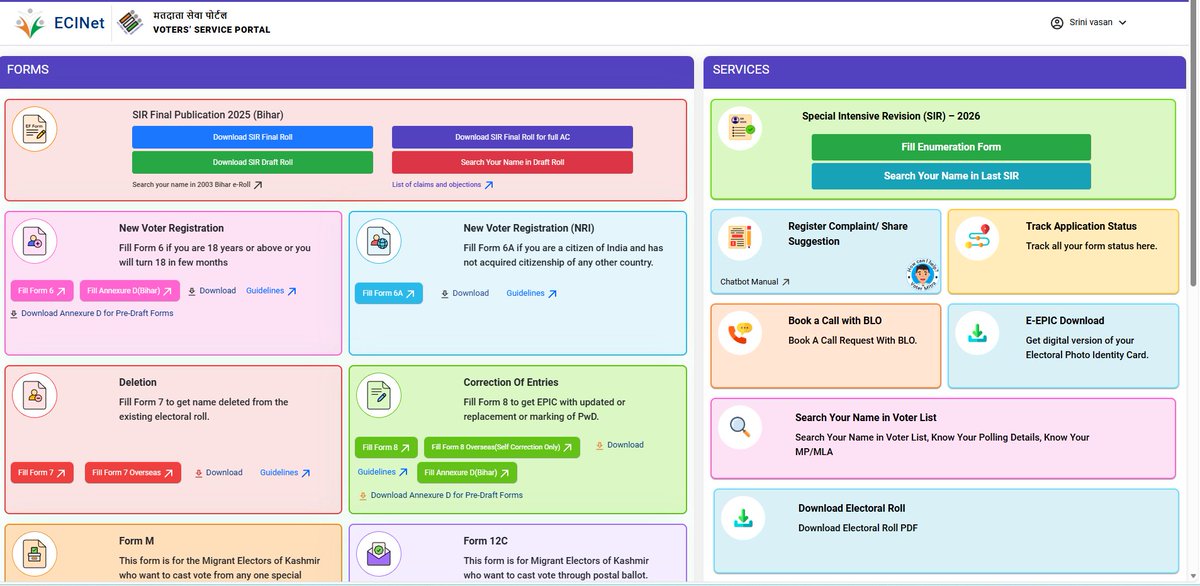Download the Form 6A file
This screenshot has width=1200, height=586.
click(x=465, y=293)
